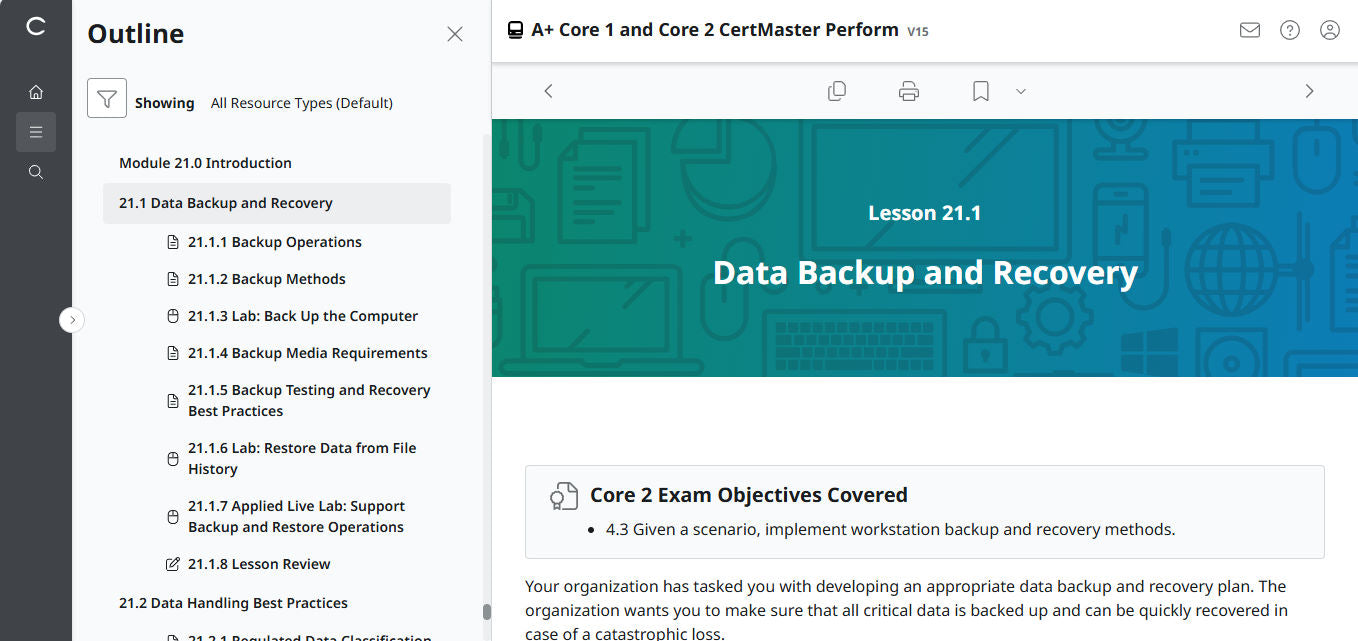Open the resource type filter icon
1358x641 pixels.
[x=107, y=99]
